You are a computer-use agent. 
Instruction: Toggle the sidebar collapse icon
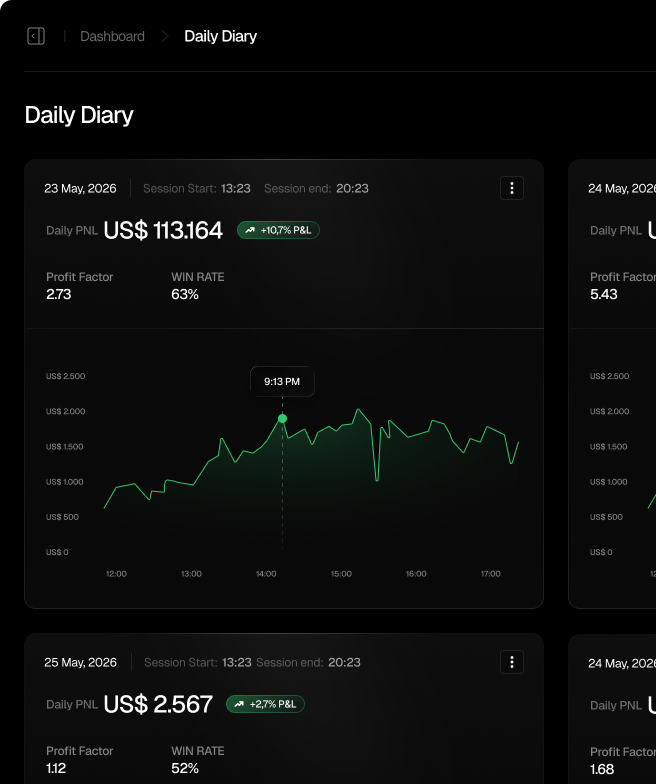36,36
